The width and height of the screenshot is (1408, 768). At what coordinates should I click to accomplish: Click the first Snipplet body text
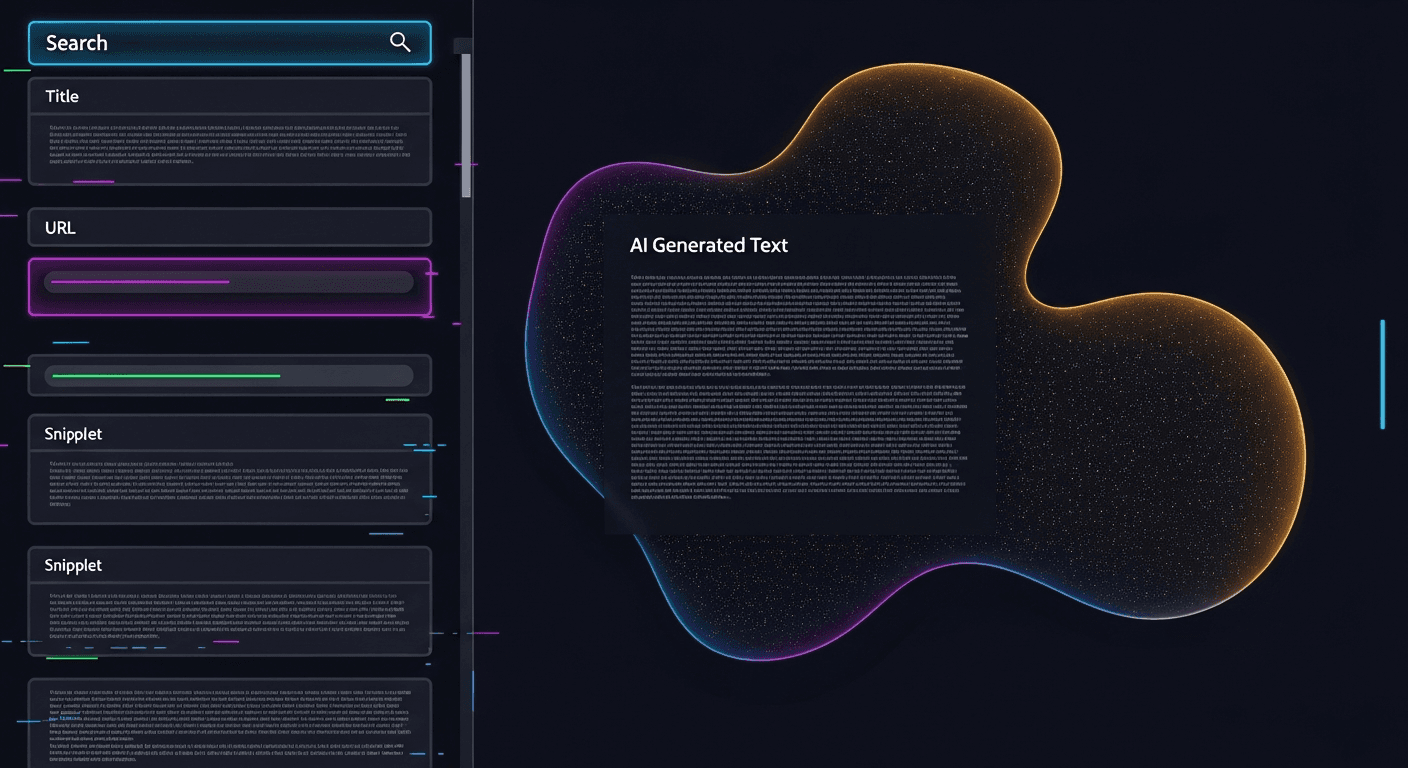pyautogui.click(x=228, y=480)
